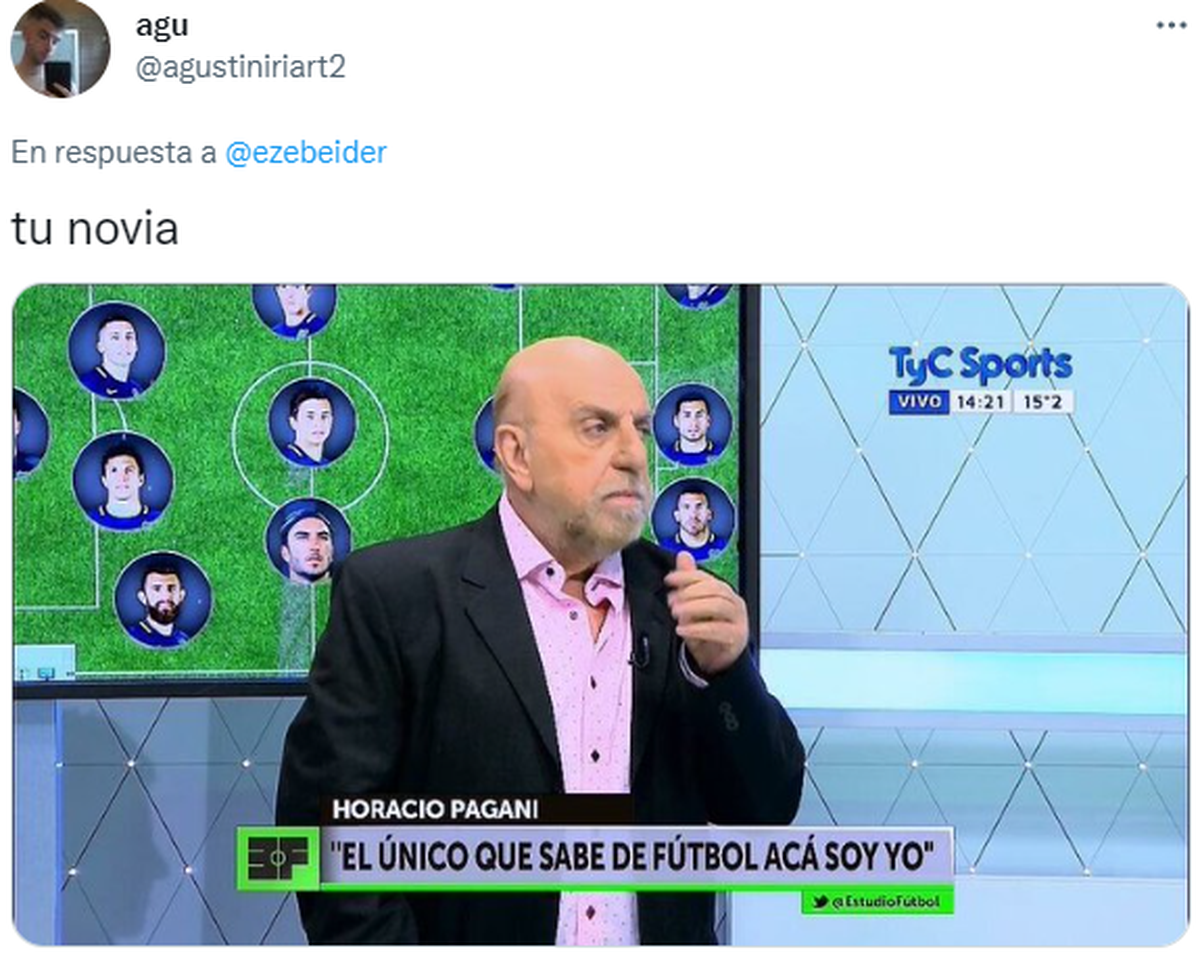Viewport: 1200px width, 956px height.
Task: Click the green Estudio Fútbol logo icon
Action: pyautogui.click(x=277, y=857)
